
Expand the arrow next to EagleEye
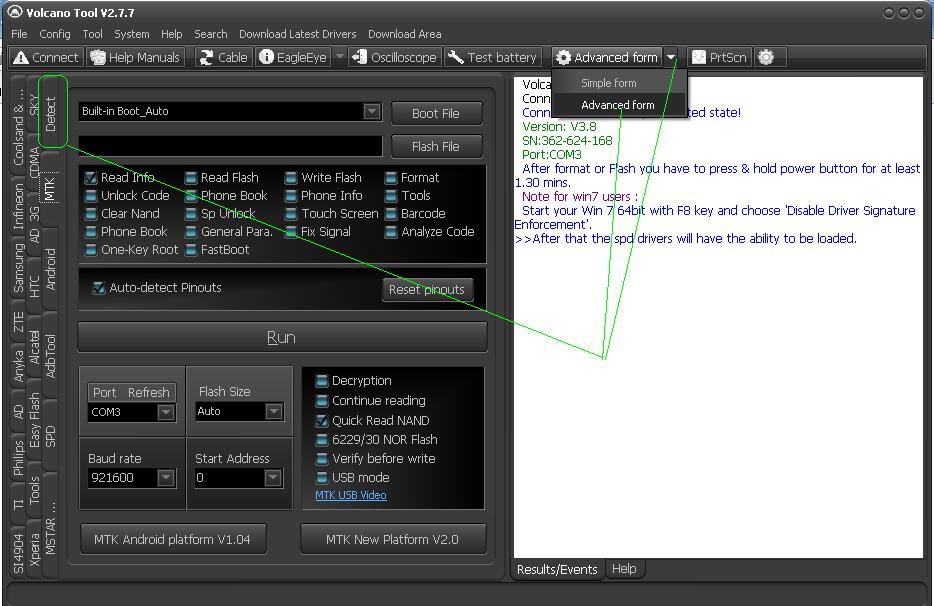coord(340,56)
